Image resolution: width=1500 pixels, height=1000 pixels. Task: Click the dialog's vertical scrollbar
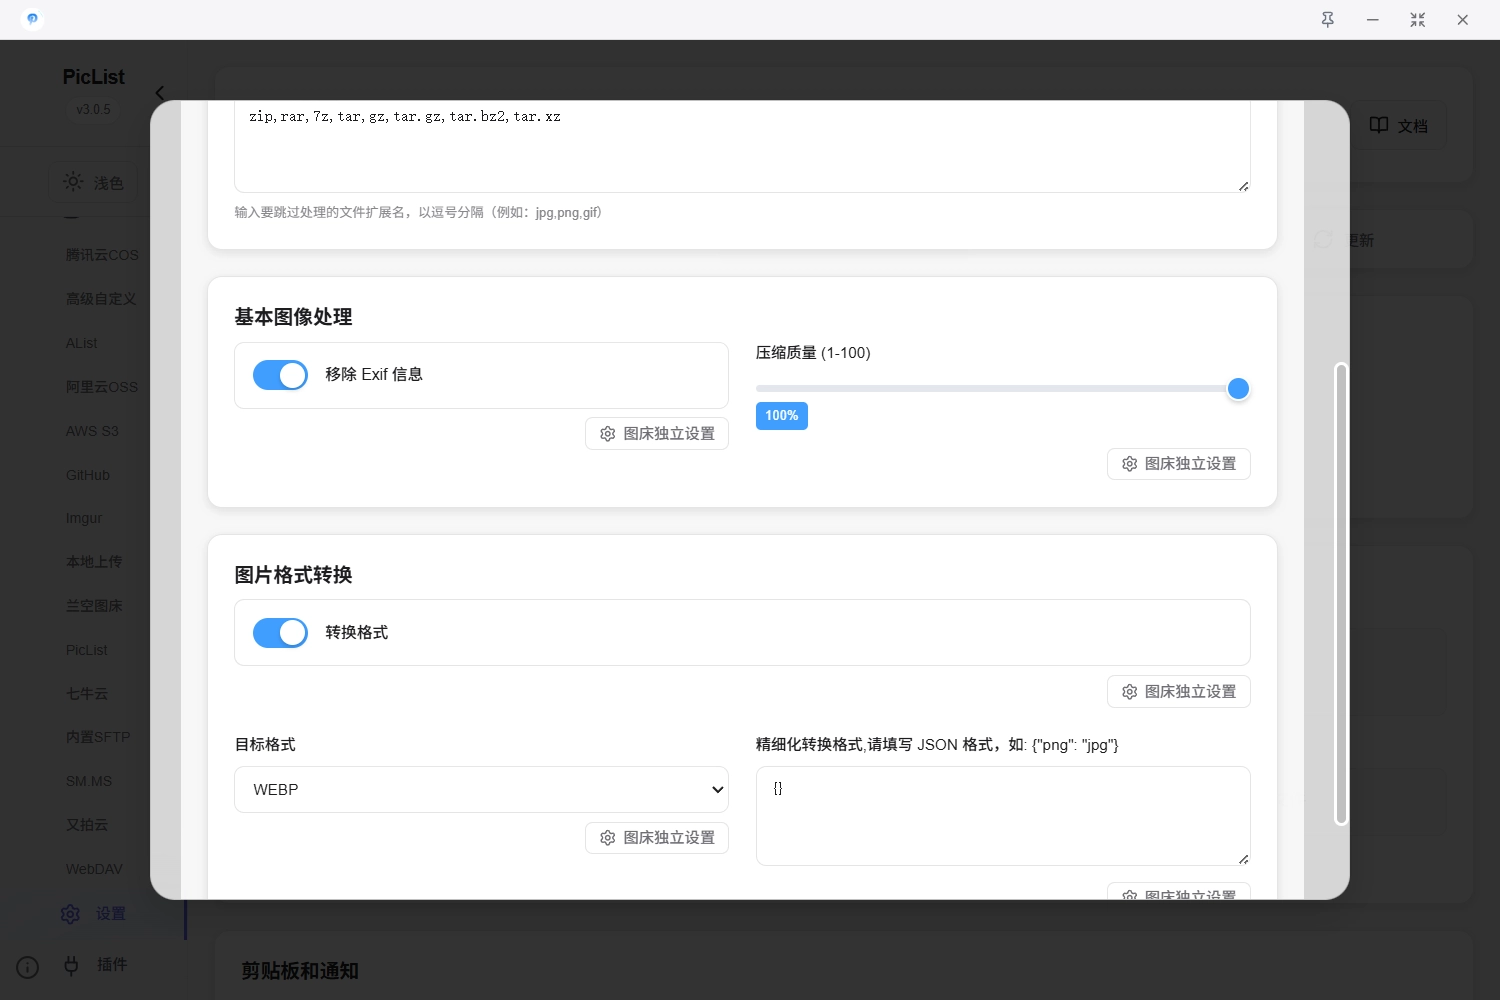click(x=1341, y=594)
